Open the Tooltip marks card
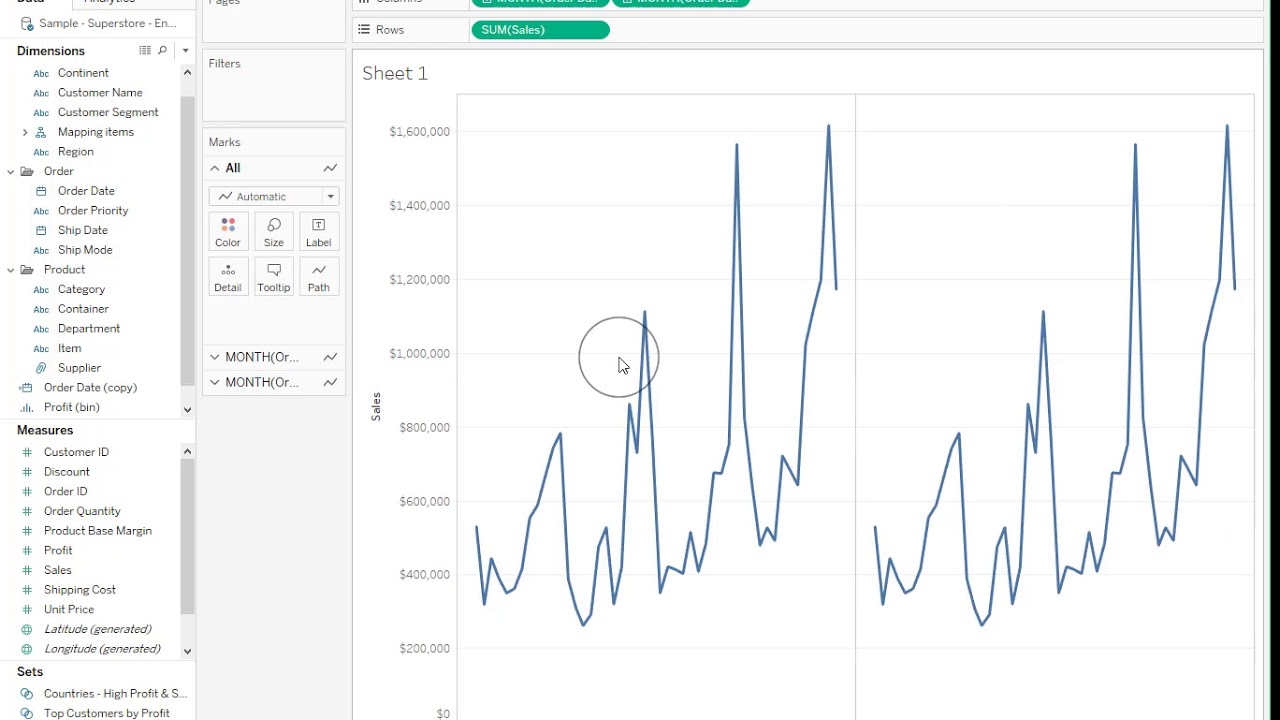 coord(273,277)
